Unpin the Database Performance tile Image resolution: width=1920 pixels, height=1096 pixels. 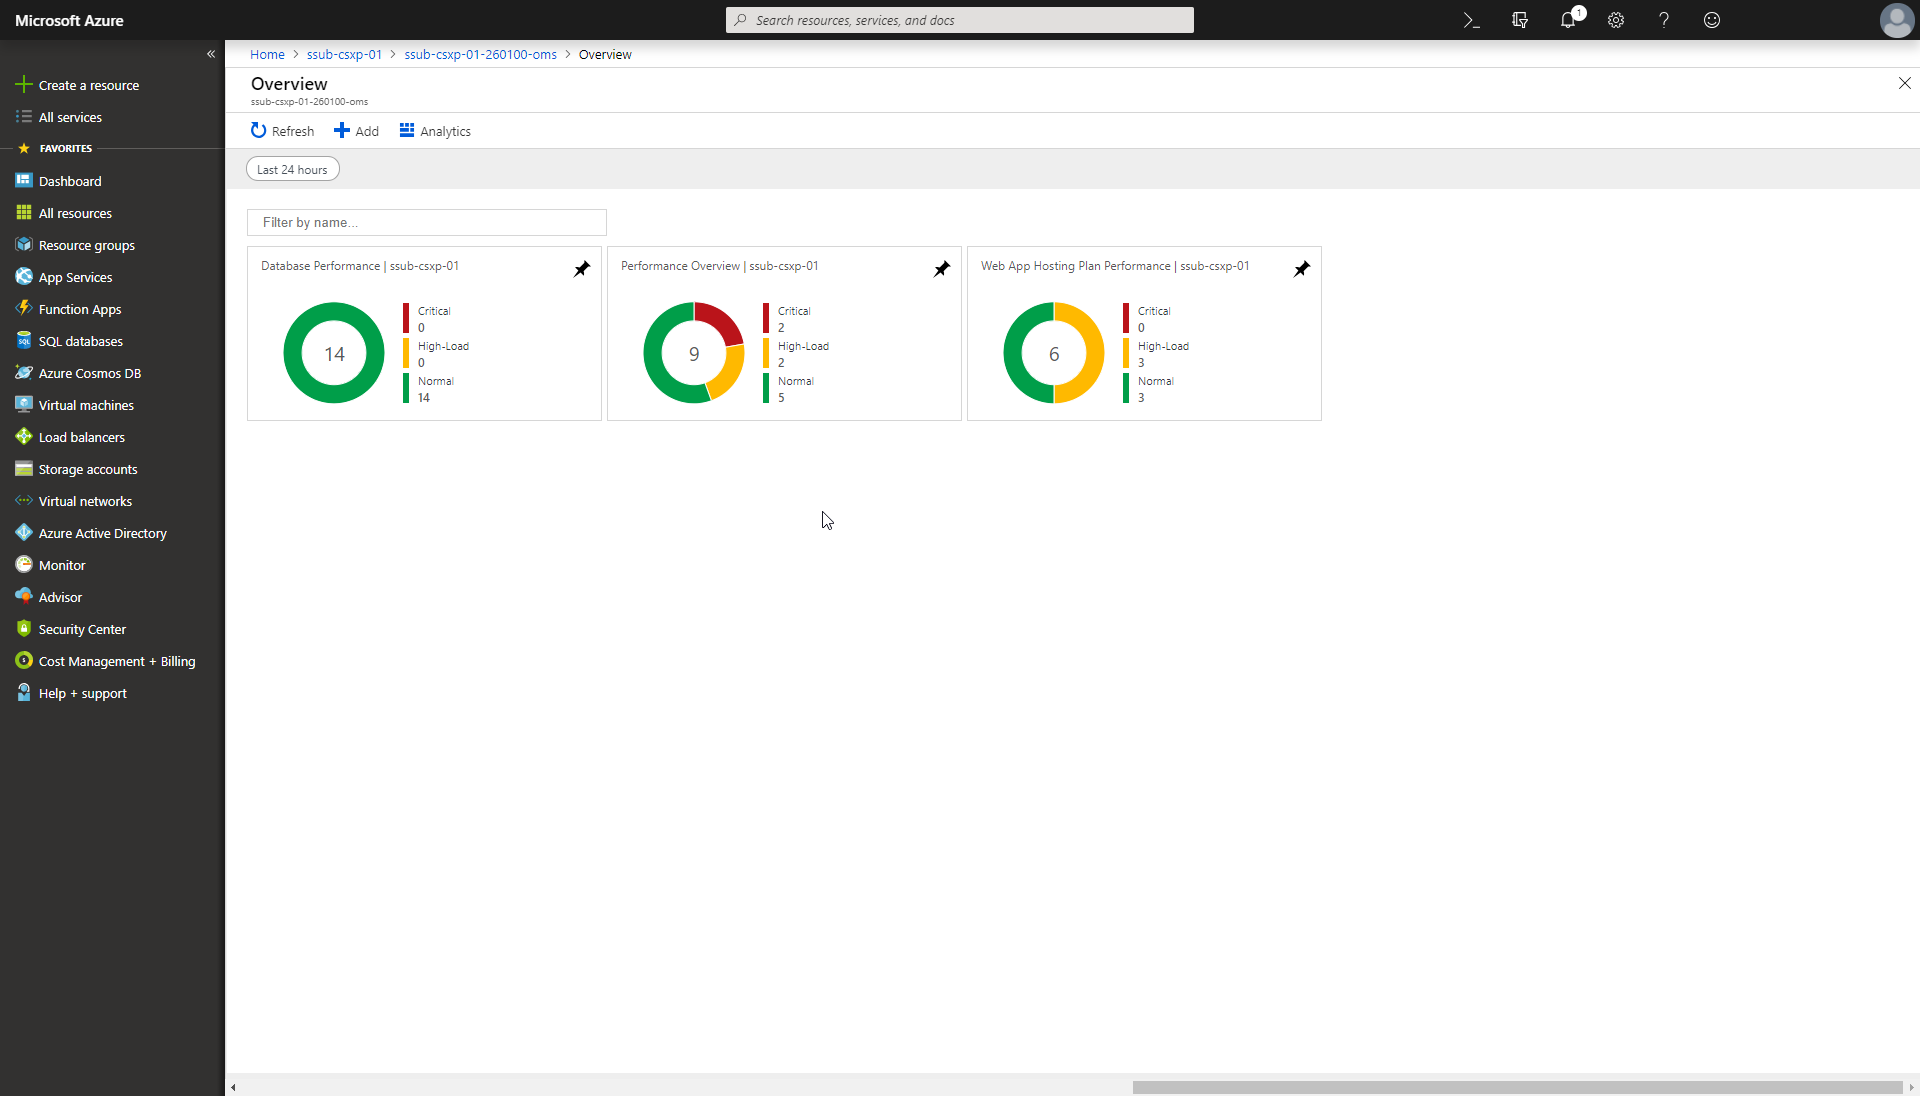582,268
